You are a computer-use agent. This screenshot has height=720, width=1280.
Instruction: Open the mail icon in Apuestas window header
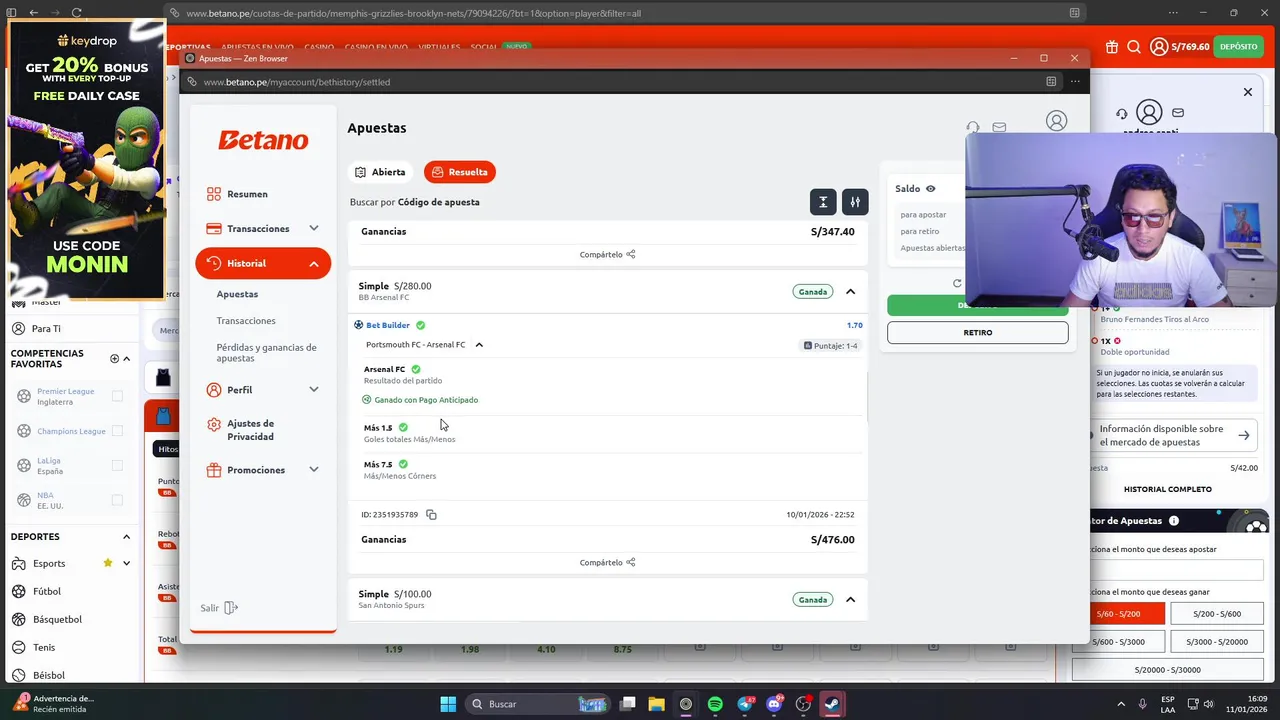[999, 127]
